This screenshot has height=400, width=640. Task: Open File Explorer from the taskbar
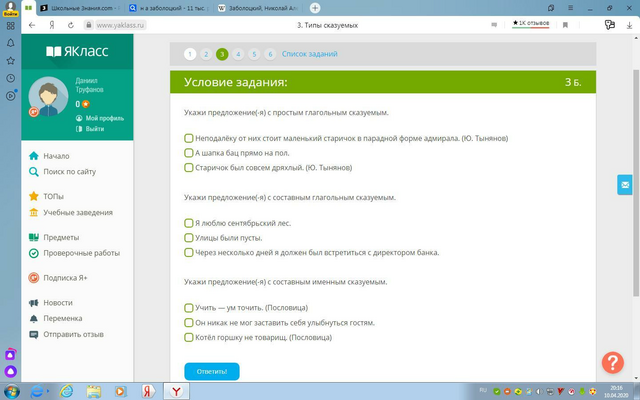click(x=93, y=391)
